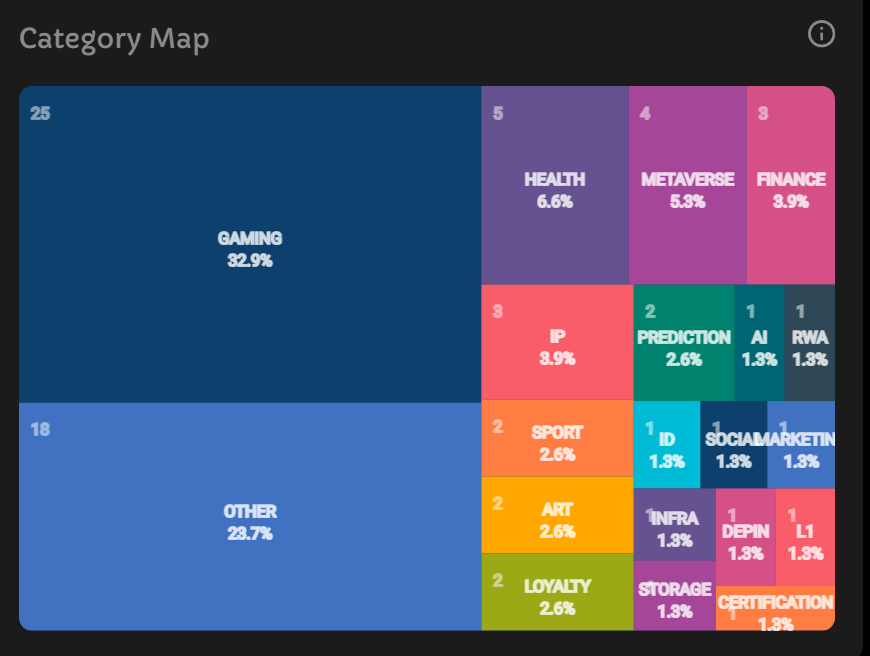
Task: Open the Loyalty 2.6% block
Action: pos(557,592)
